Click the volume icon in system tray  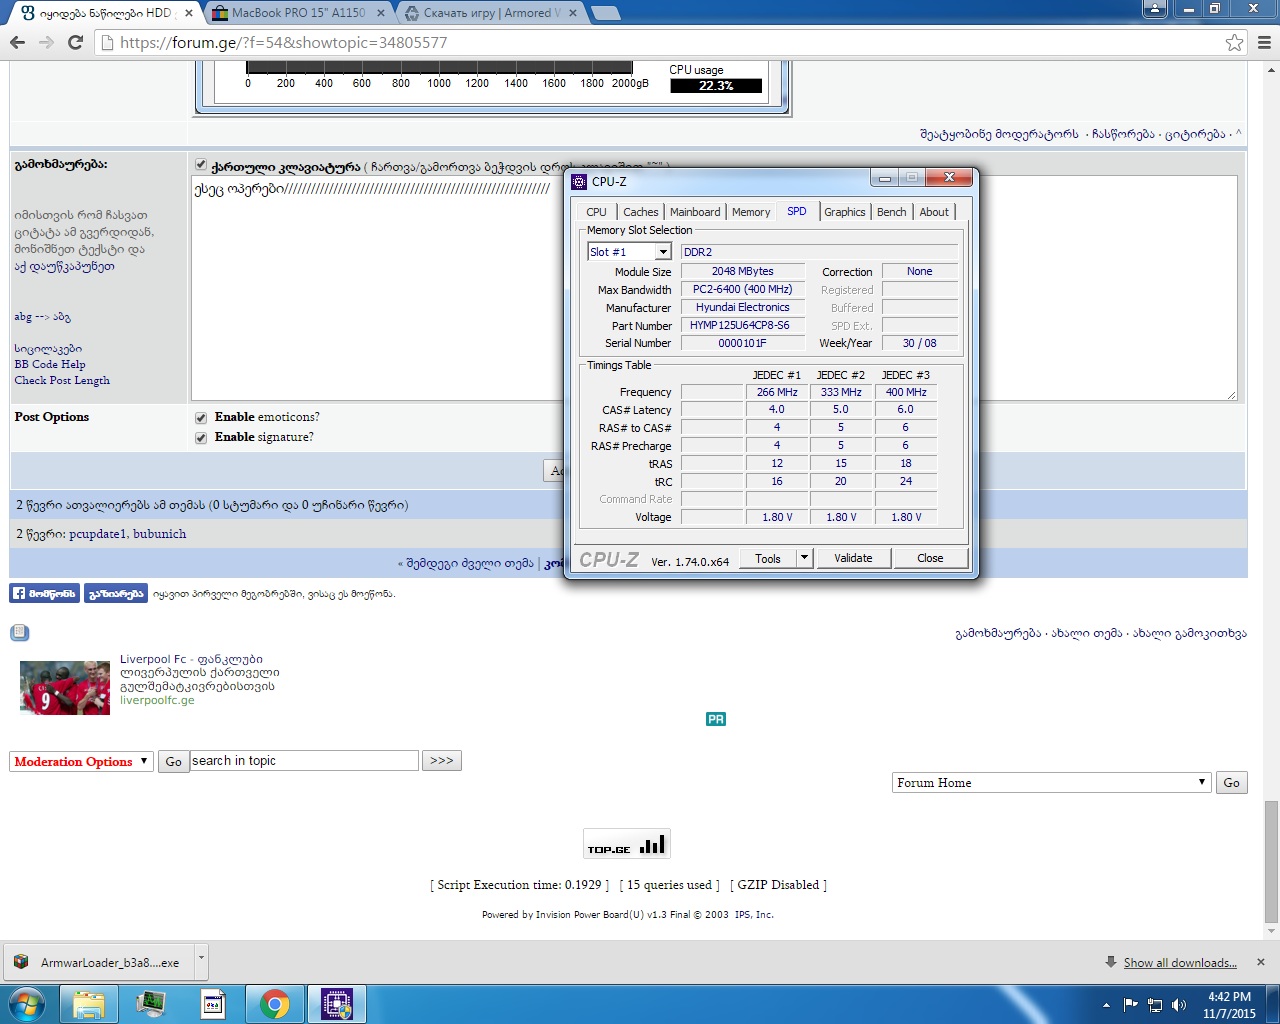pos(1179,1005)
